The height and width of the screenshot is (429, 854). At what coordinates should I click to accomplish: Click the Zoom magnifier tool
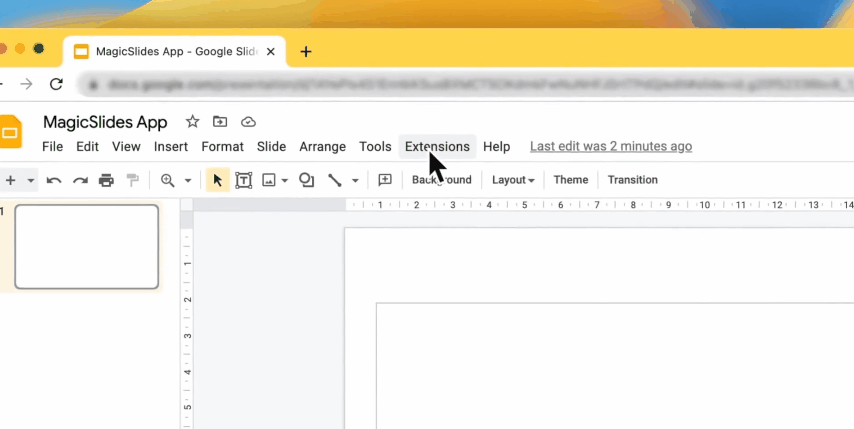pyautogui.click(x=167, y=180)
